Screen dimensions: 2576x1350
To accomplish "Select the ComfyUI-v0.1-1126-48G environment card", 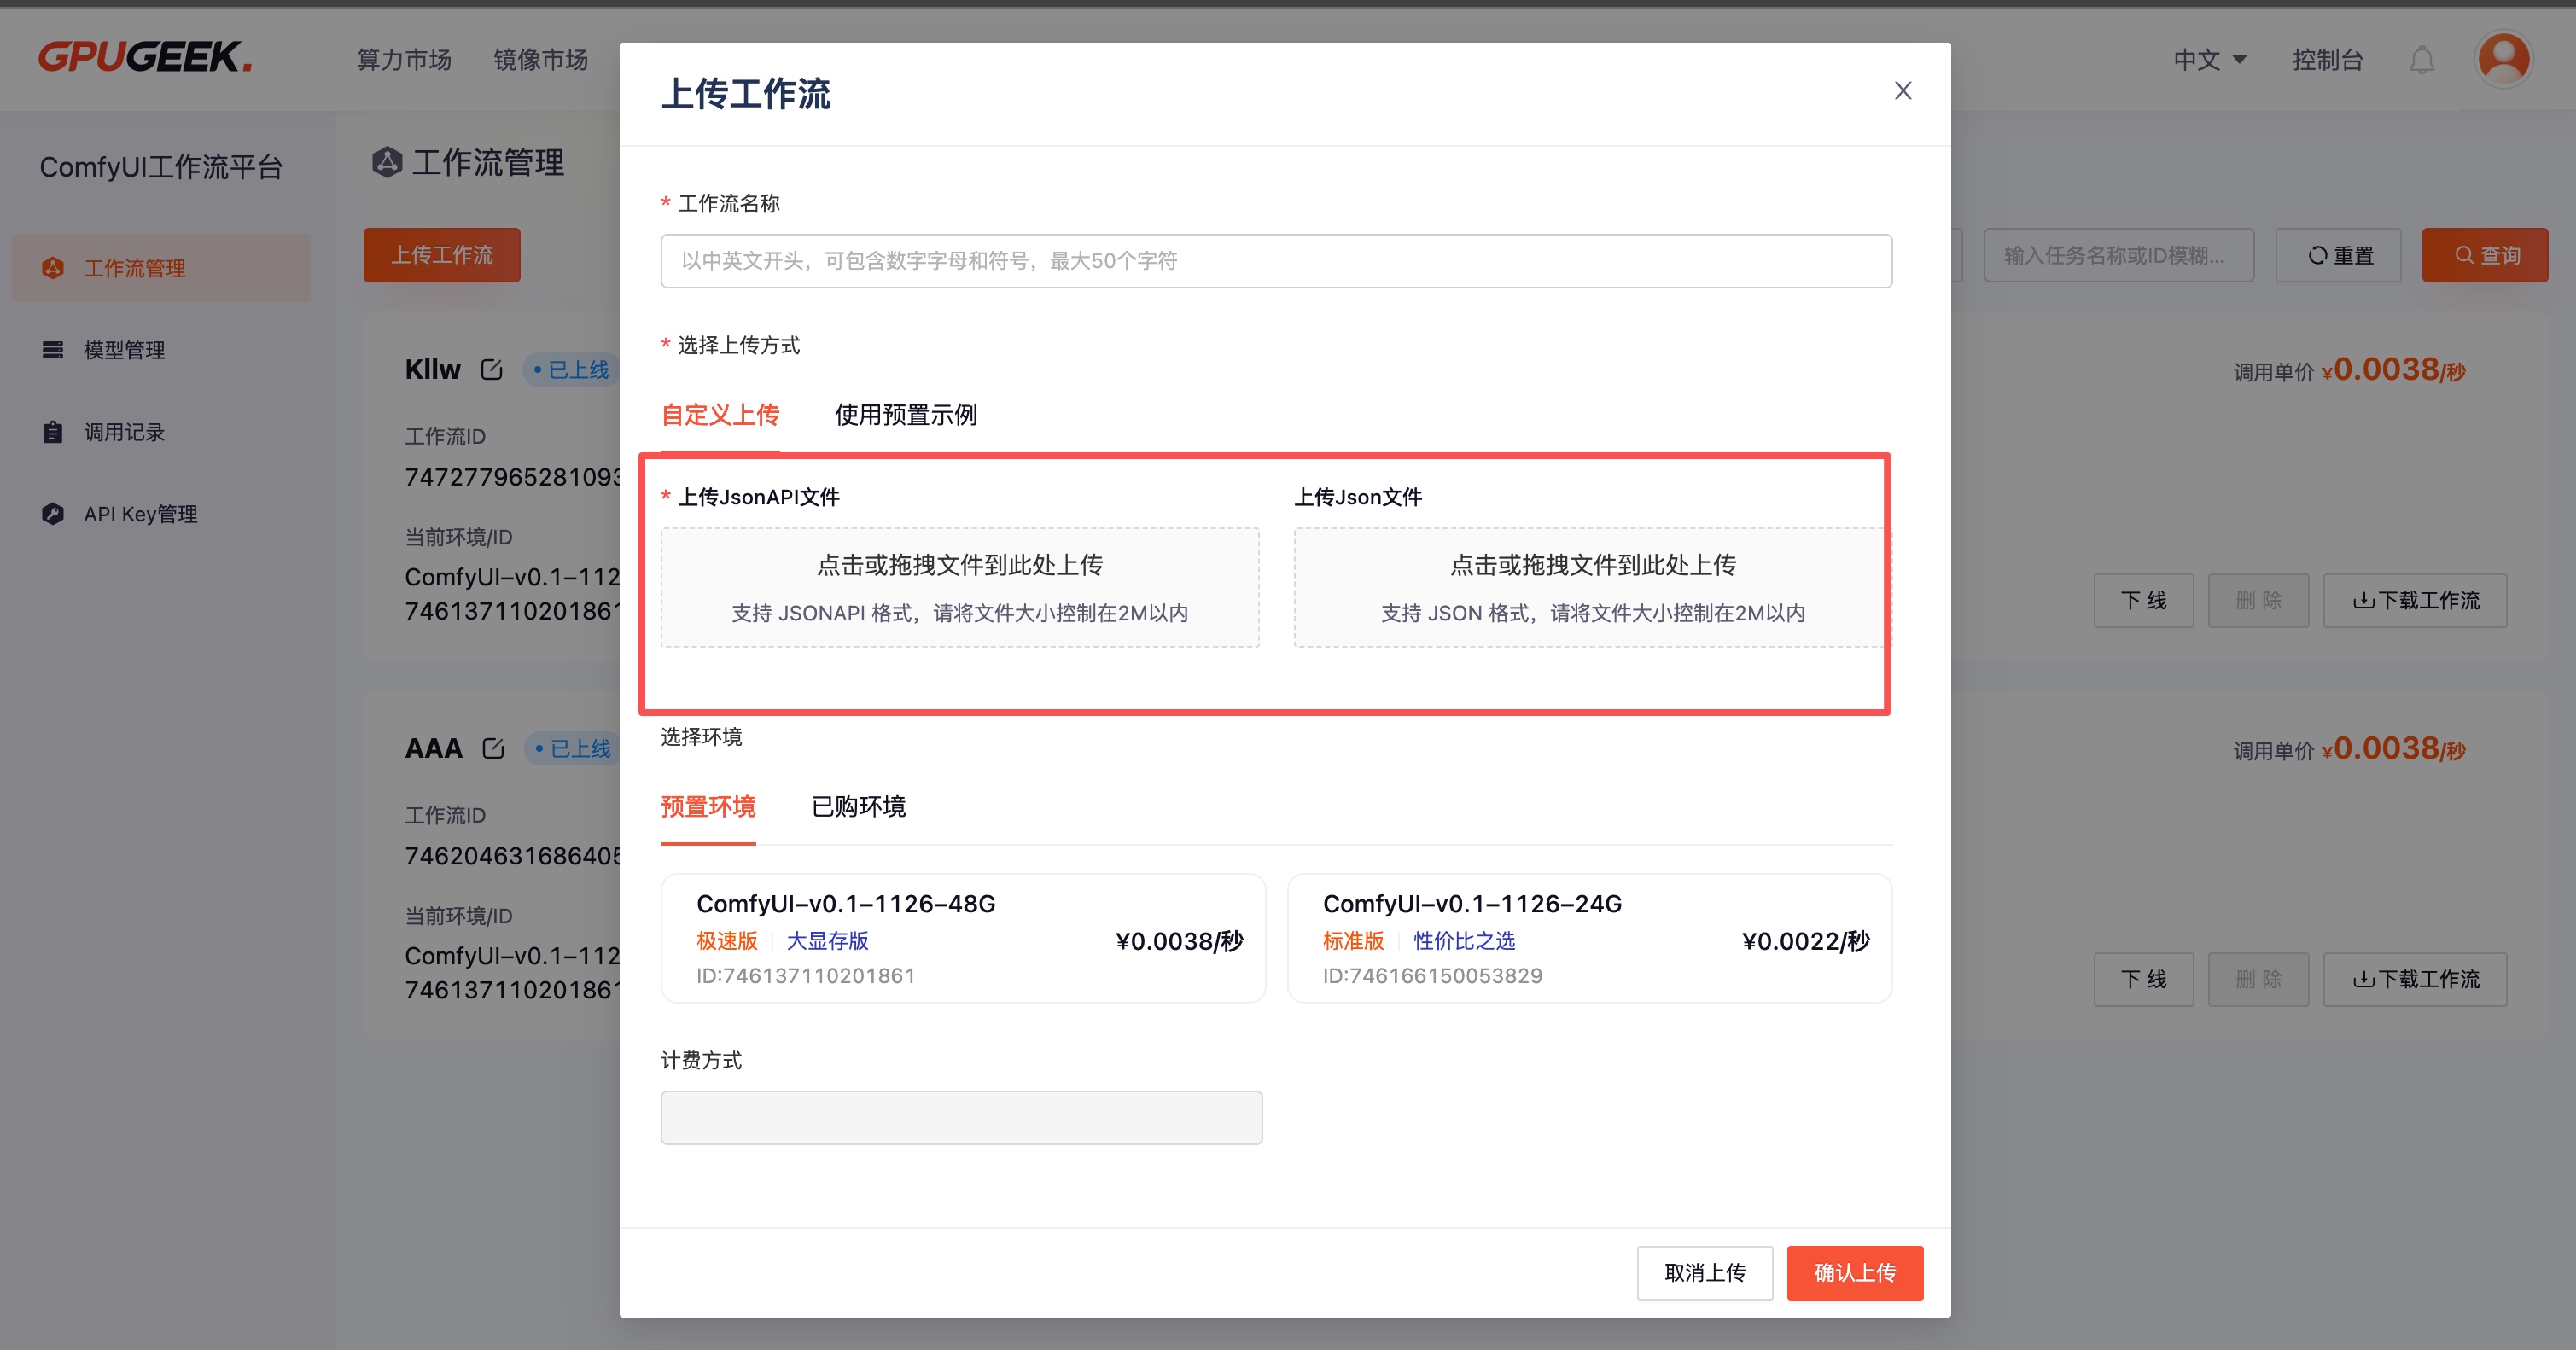I will pyautogui.click(x=962, y=938).
